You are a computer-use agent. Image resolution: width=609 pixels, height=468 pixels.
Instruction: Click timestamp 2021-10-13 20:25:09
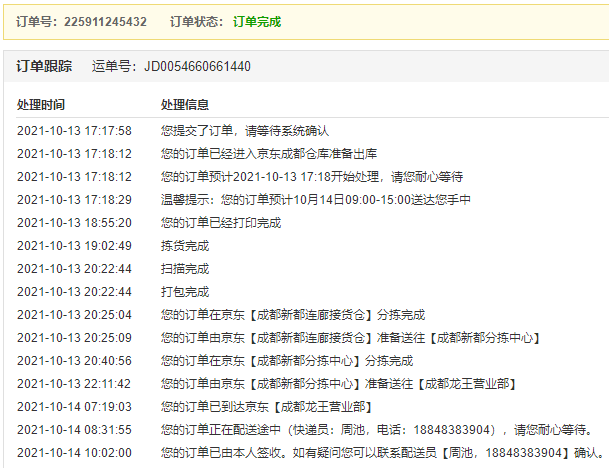(x=74, y=338)
